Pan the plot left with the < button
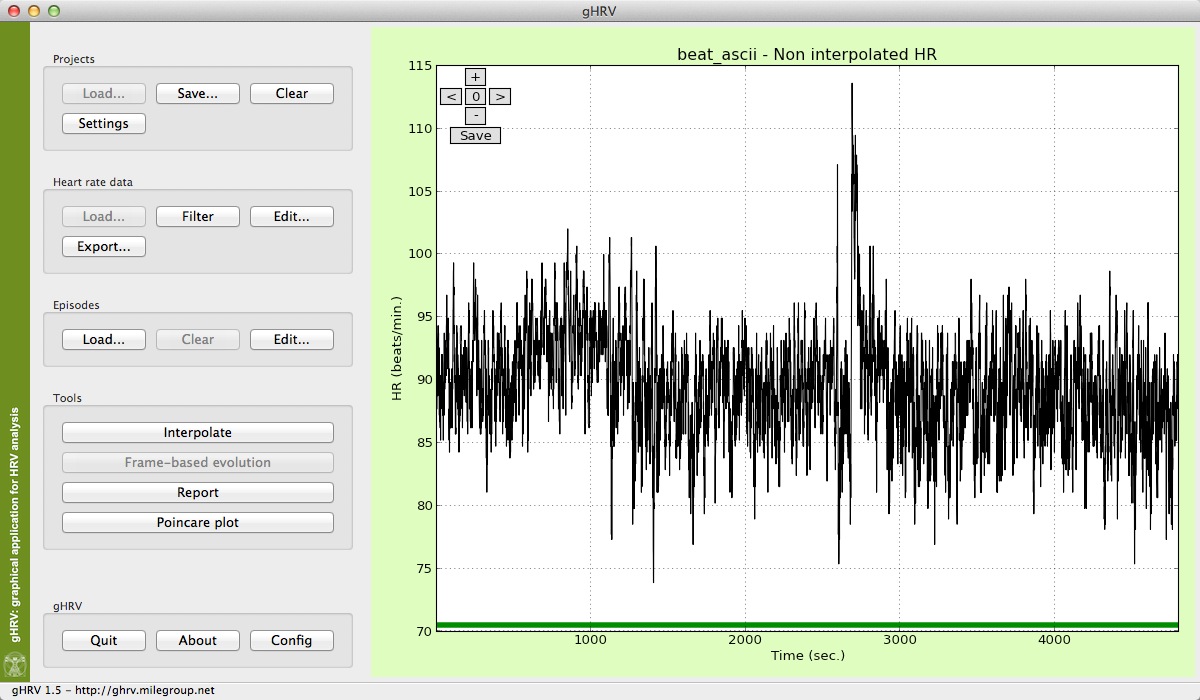 [x=451, y=97]
